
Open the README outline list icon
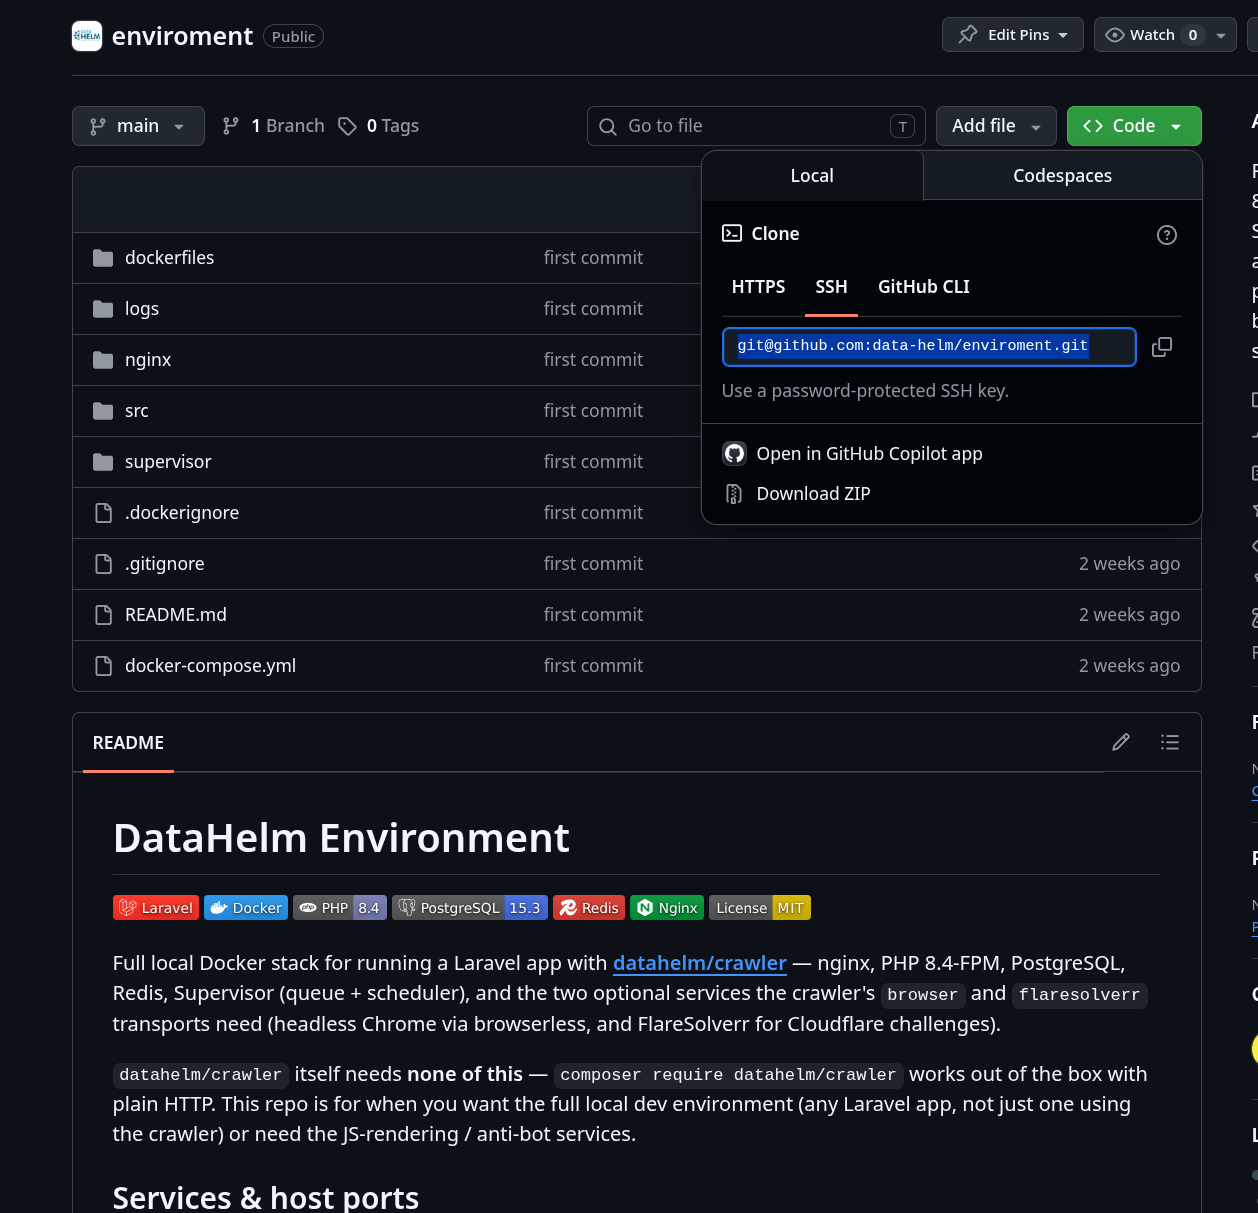pos(1170,742)
